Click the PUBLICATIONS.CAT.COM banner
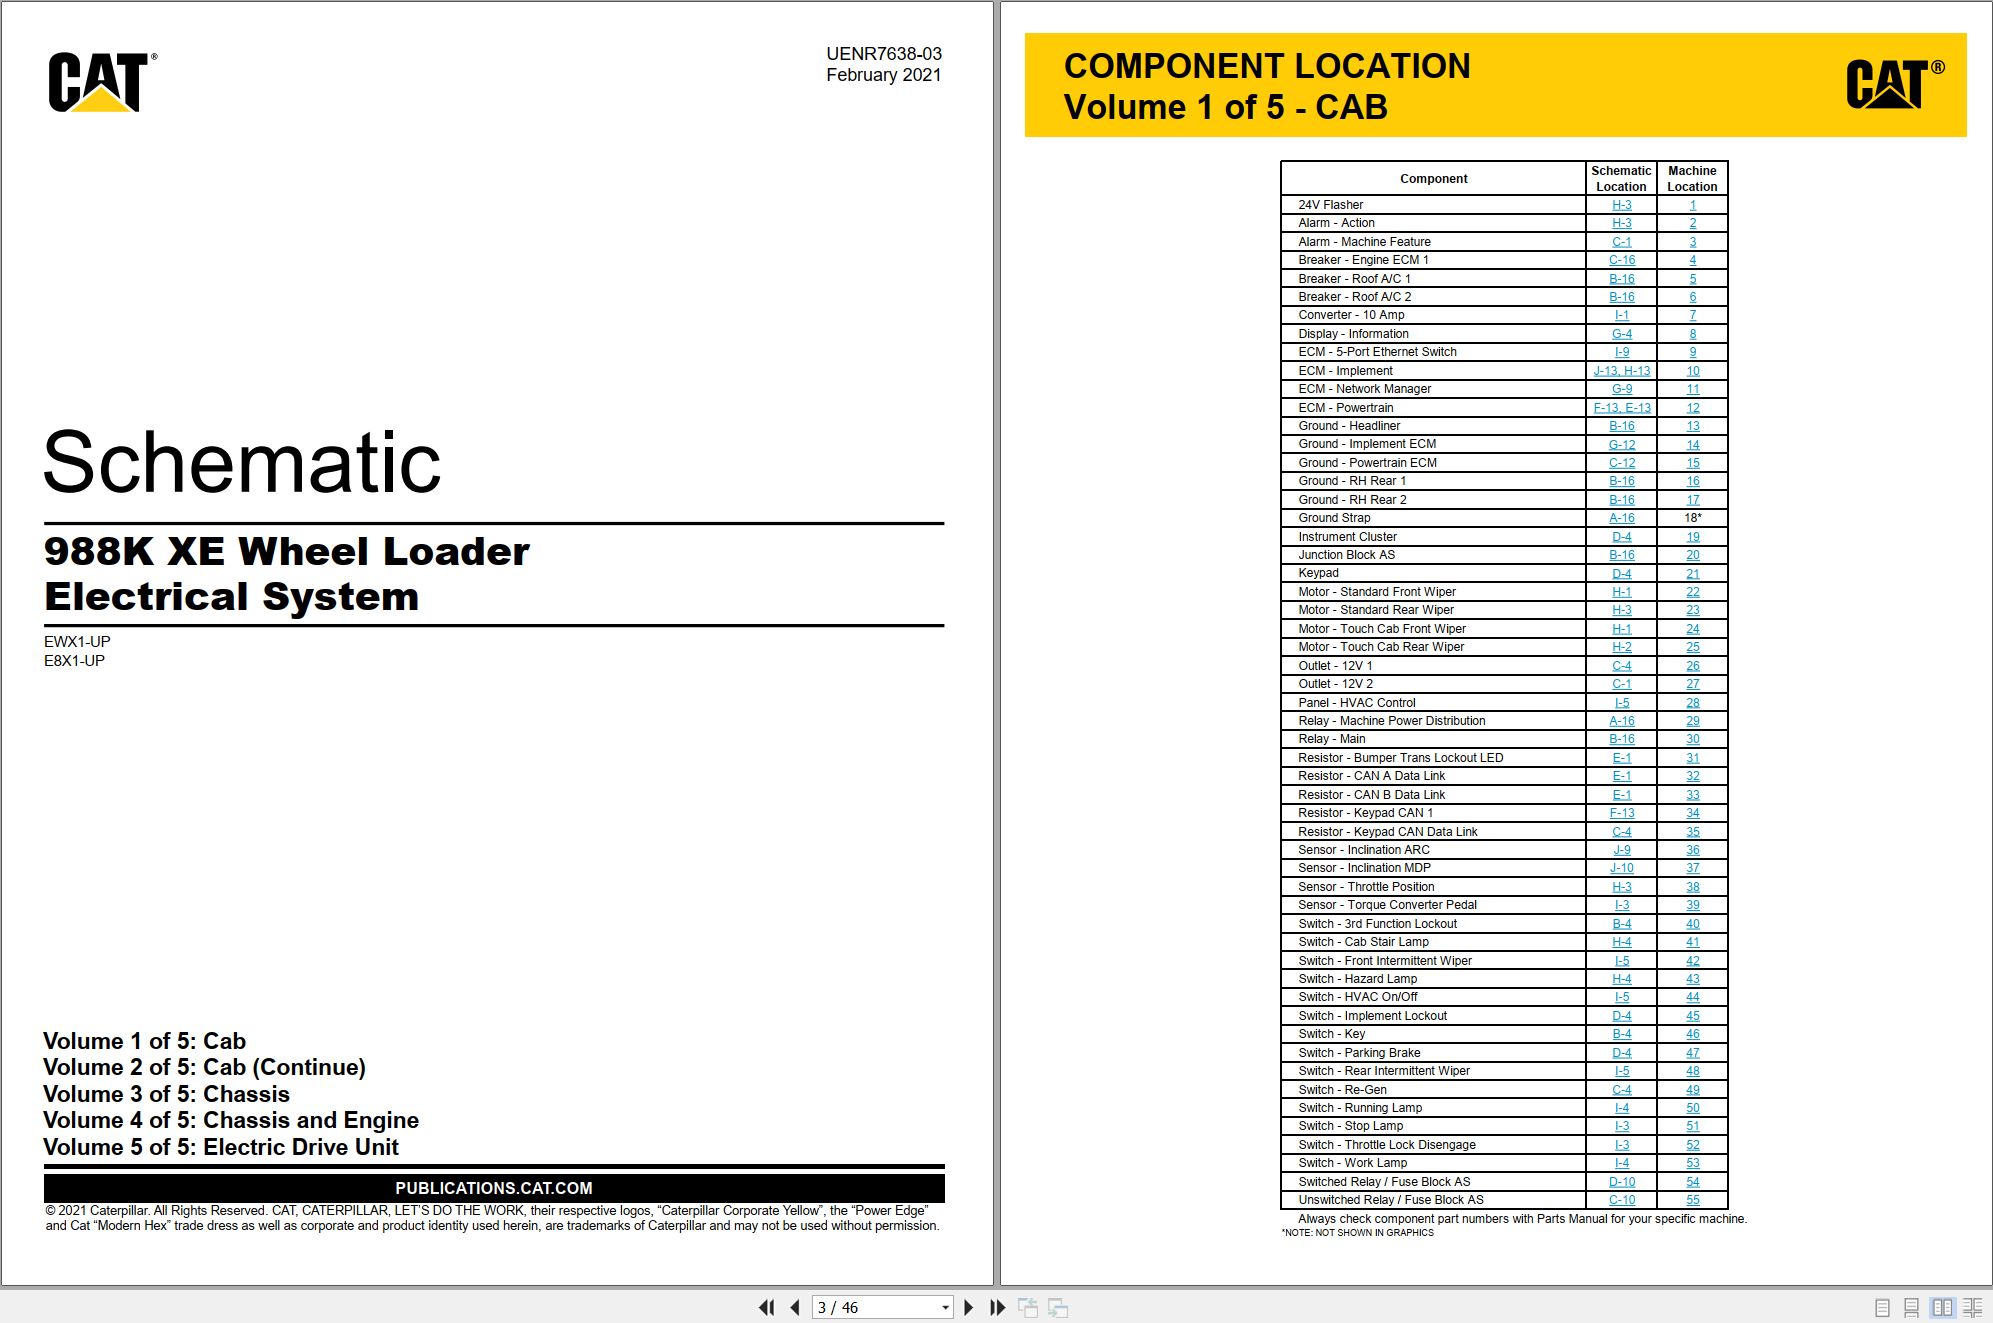This screenshot has height=1323, width=1993. click(x=494, y=1188)
